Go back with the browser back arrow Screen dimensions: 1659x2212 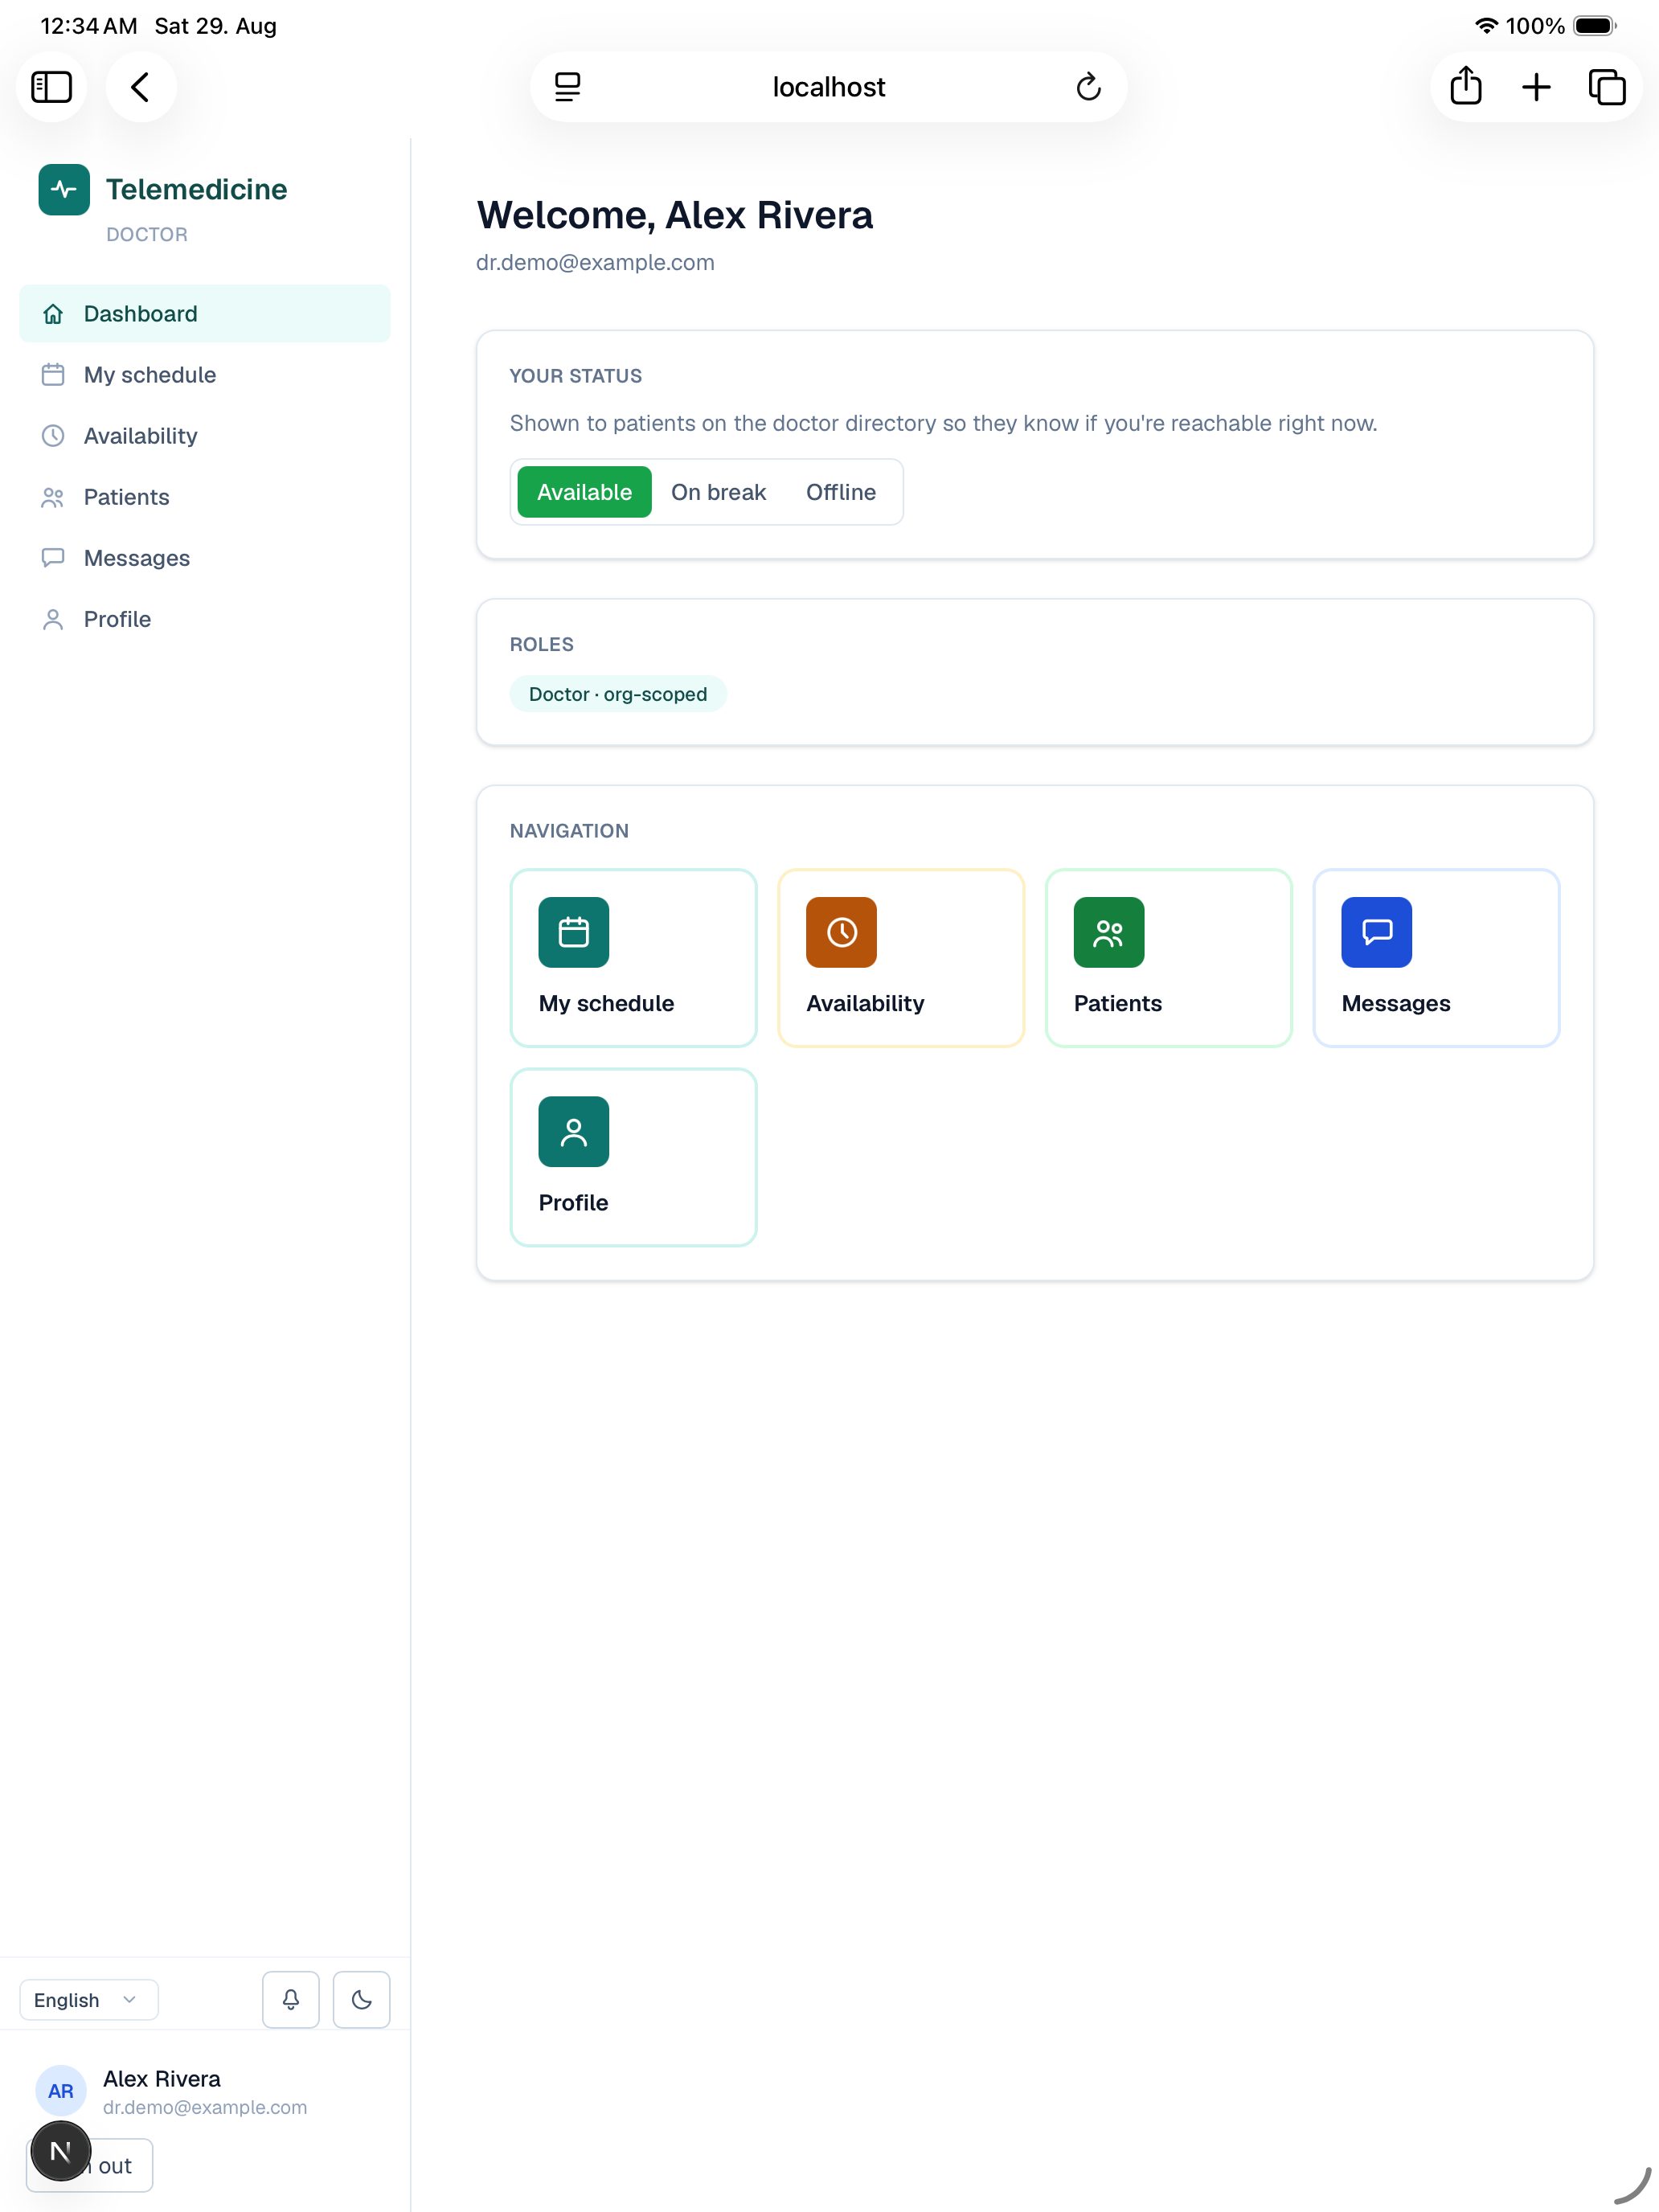tap(141, 87)
